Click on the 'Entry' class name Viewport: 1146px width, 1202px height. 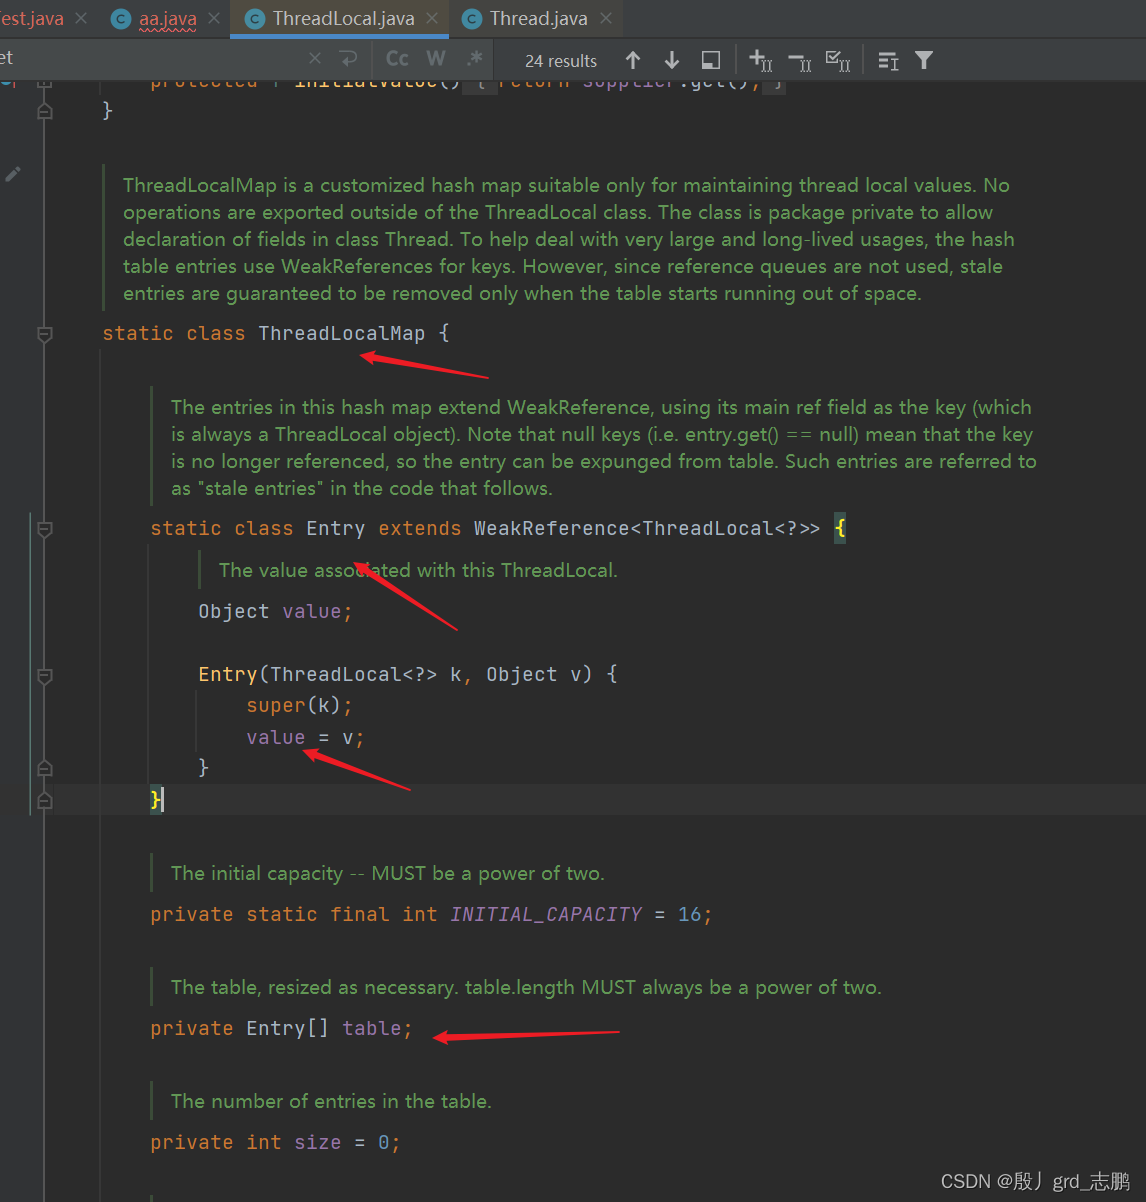click(335, 528)
